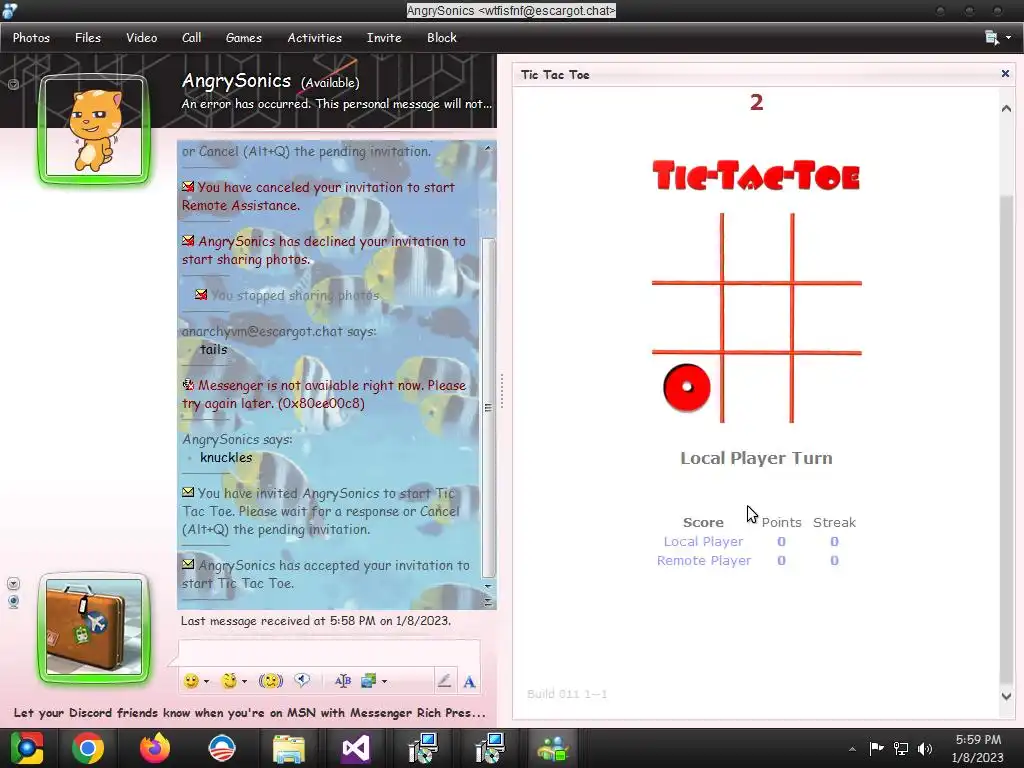1024x768 pixels.
Task: Place a mark in the top-left square
Action: point(686,247)
